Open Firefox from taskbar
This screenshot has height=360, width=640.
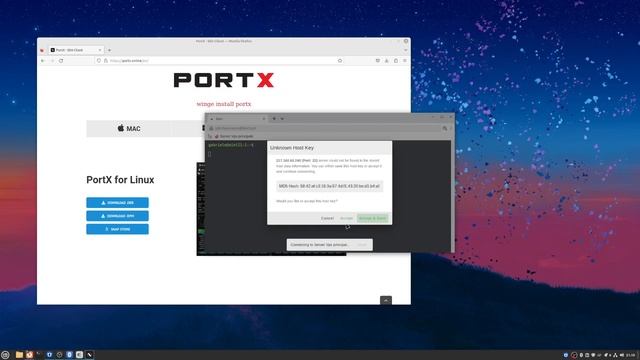29,355
